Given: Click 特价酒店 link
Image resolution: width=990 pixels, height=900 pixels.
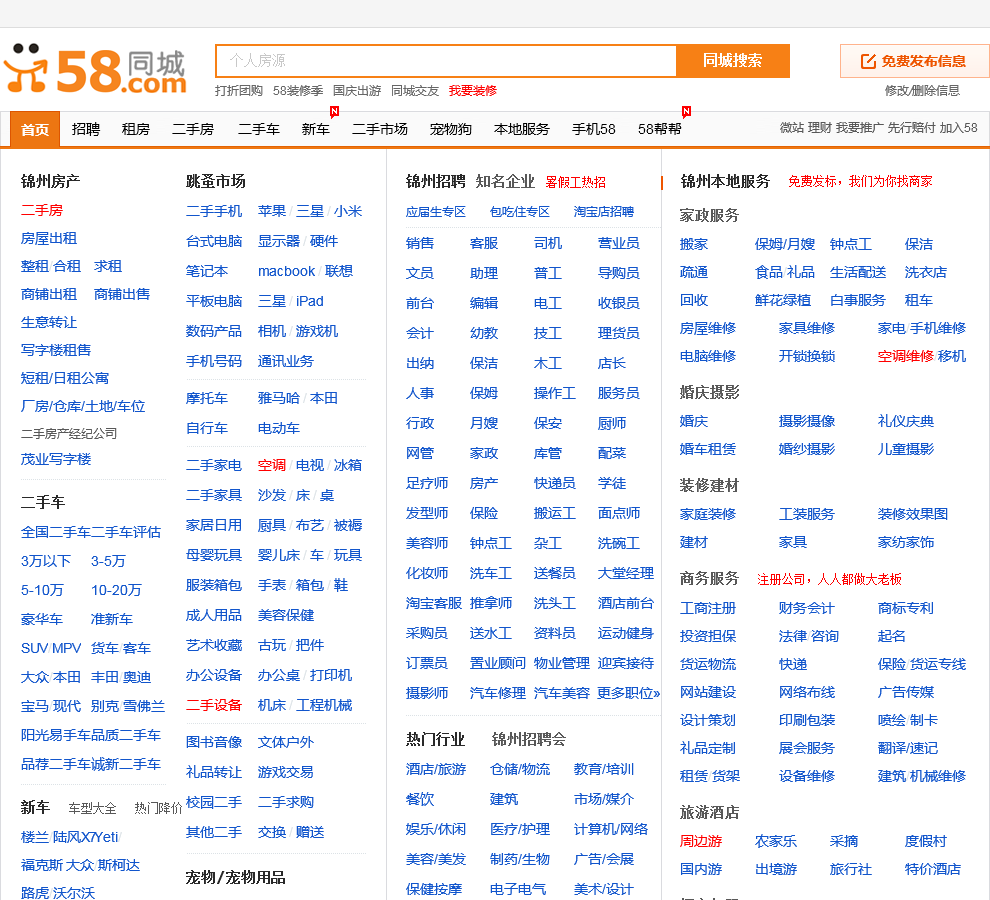Looking at the screenshot, I should [x=933, y=870].
